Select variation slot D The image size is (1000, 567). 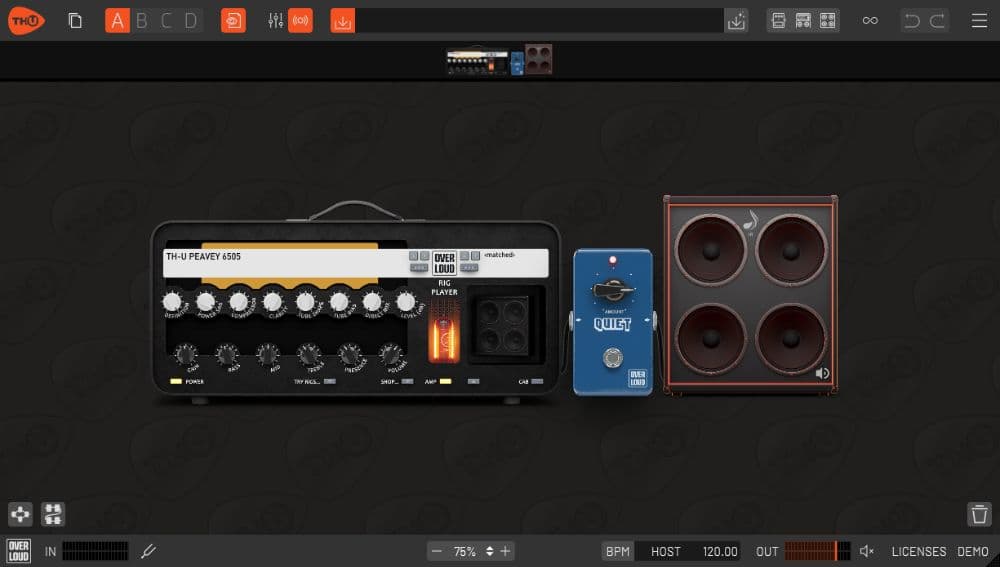pyautogui.click(x=190, y=20)
